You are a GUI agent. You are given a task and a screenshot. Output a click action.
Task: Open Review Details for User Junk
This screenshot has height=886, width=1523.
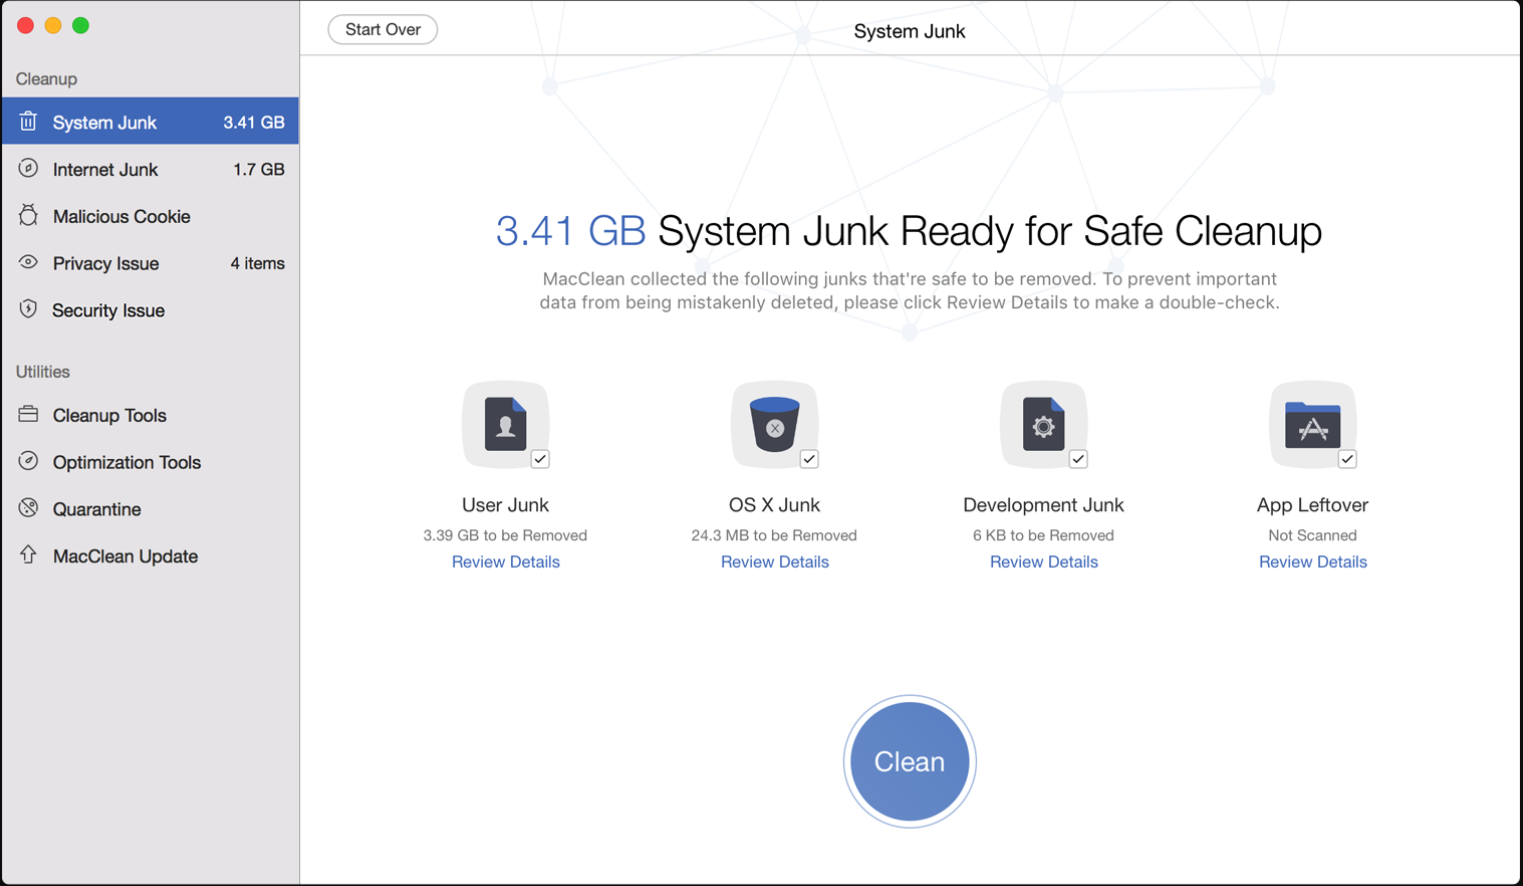tap(505, 562)
